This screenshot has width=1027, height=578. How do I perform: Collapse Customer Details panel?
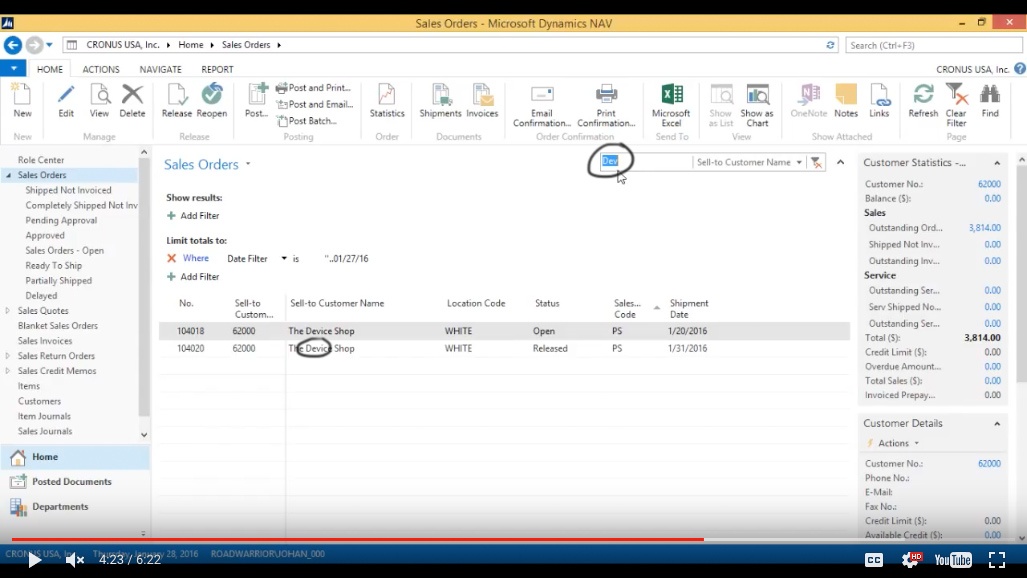(997, 423)
